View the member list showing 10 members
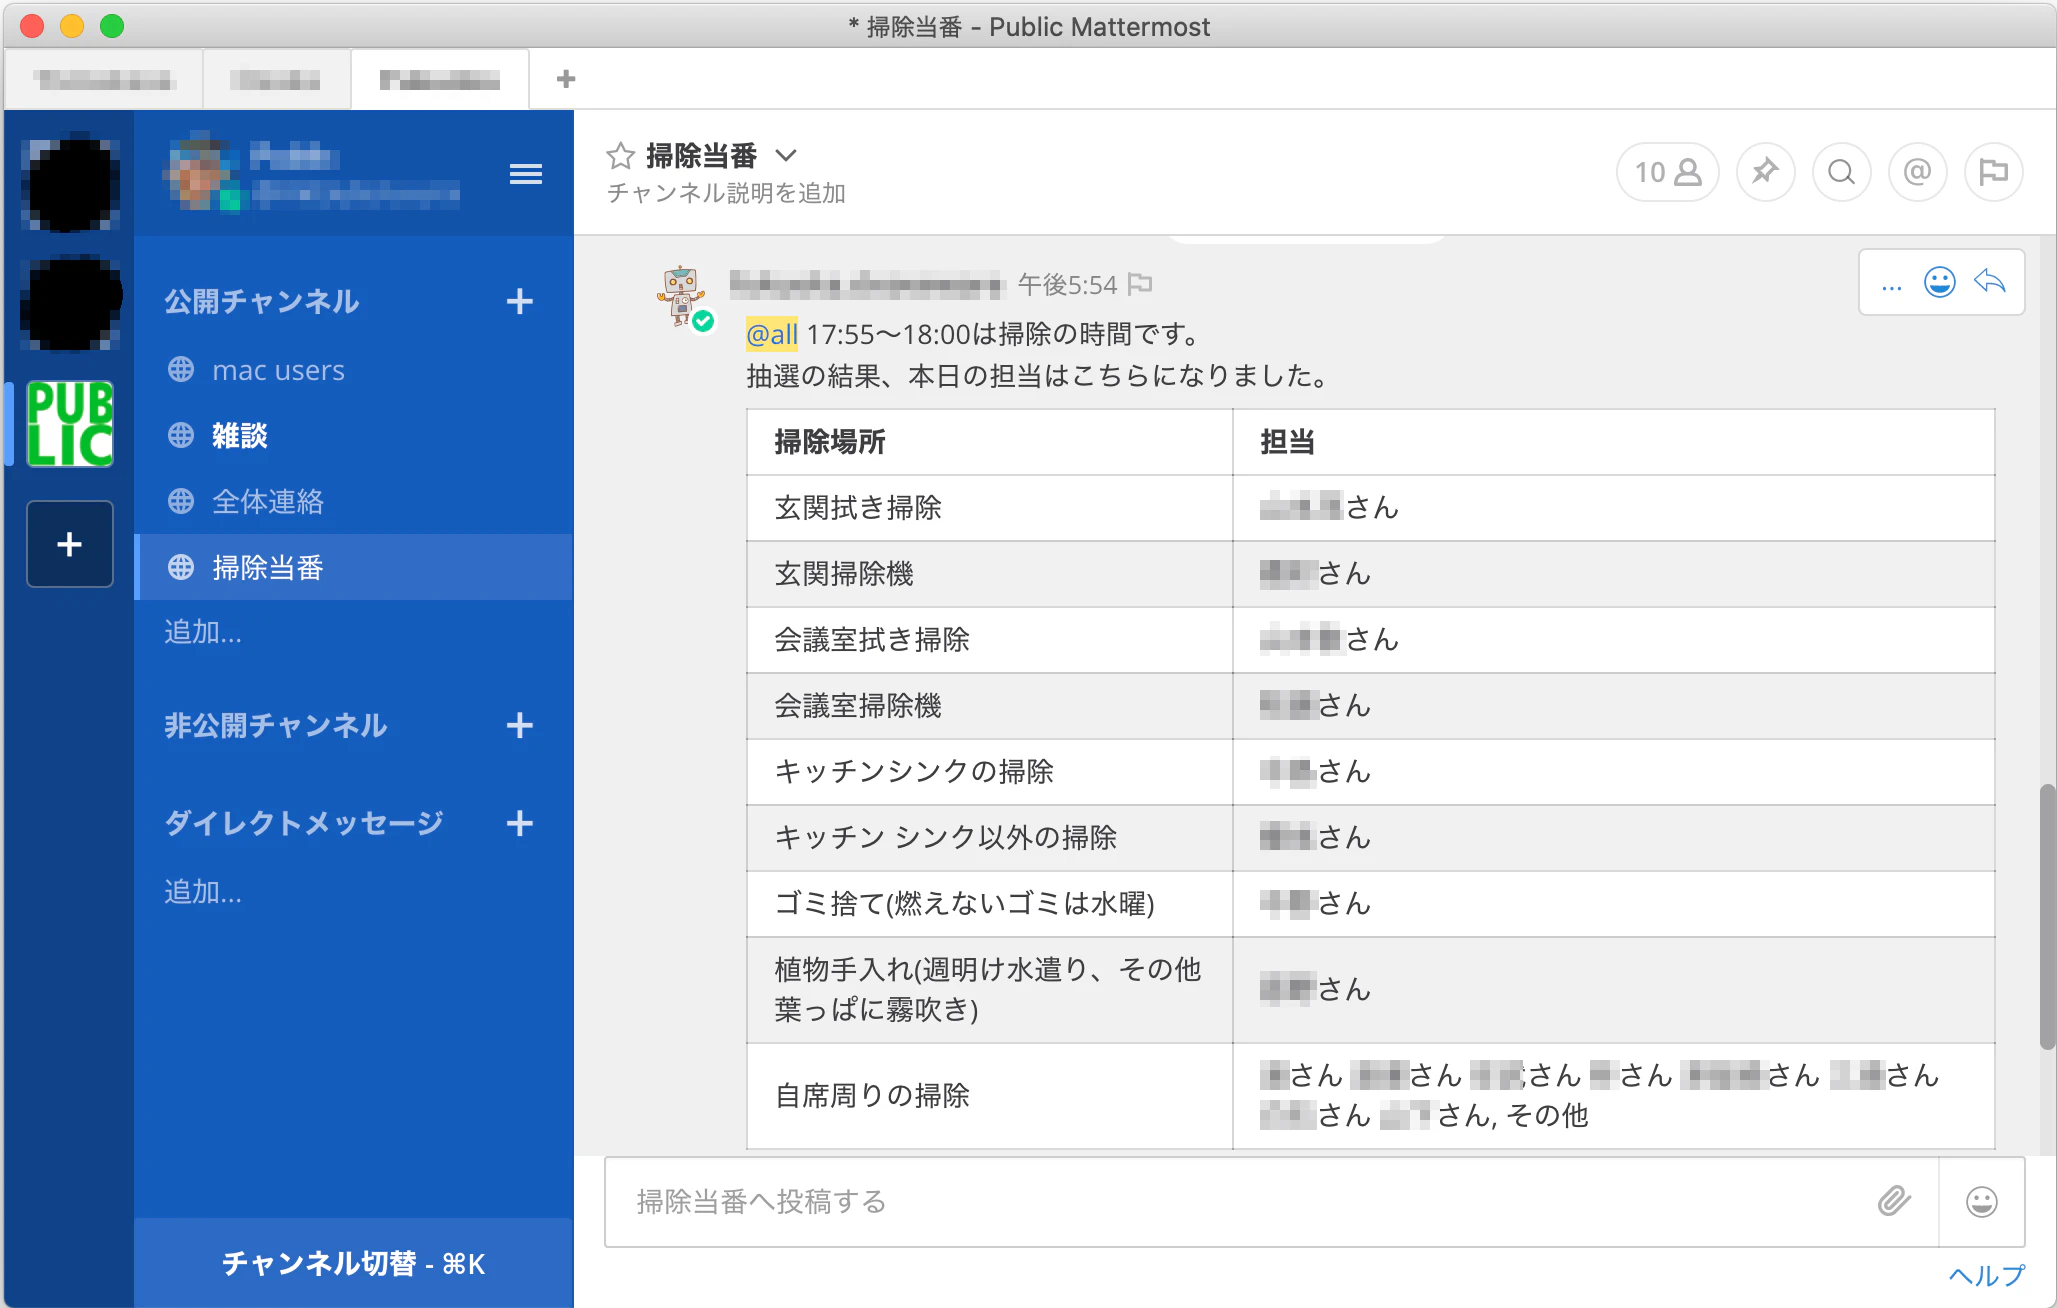 pyautogui.click(x=1667, y=172)
